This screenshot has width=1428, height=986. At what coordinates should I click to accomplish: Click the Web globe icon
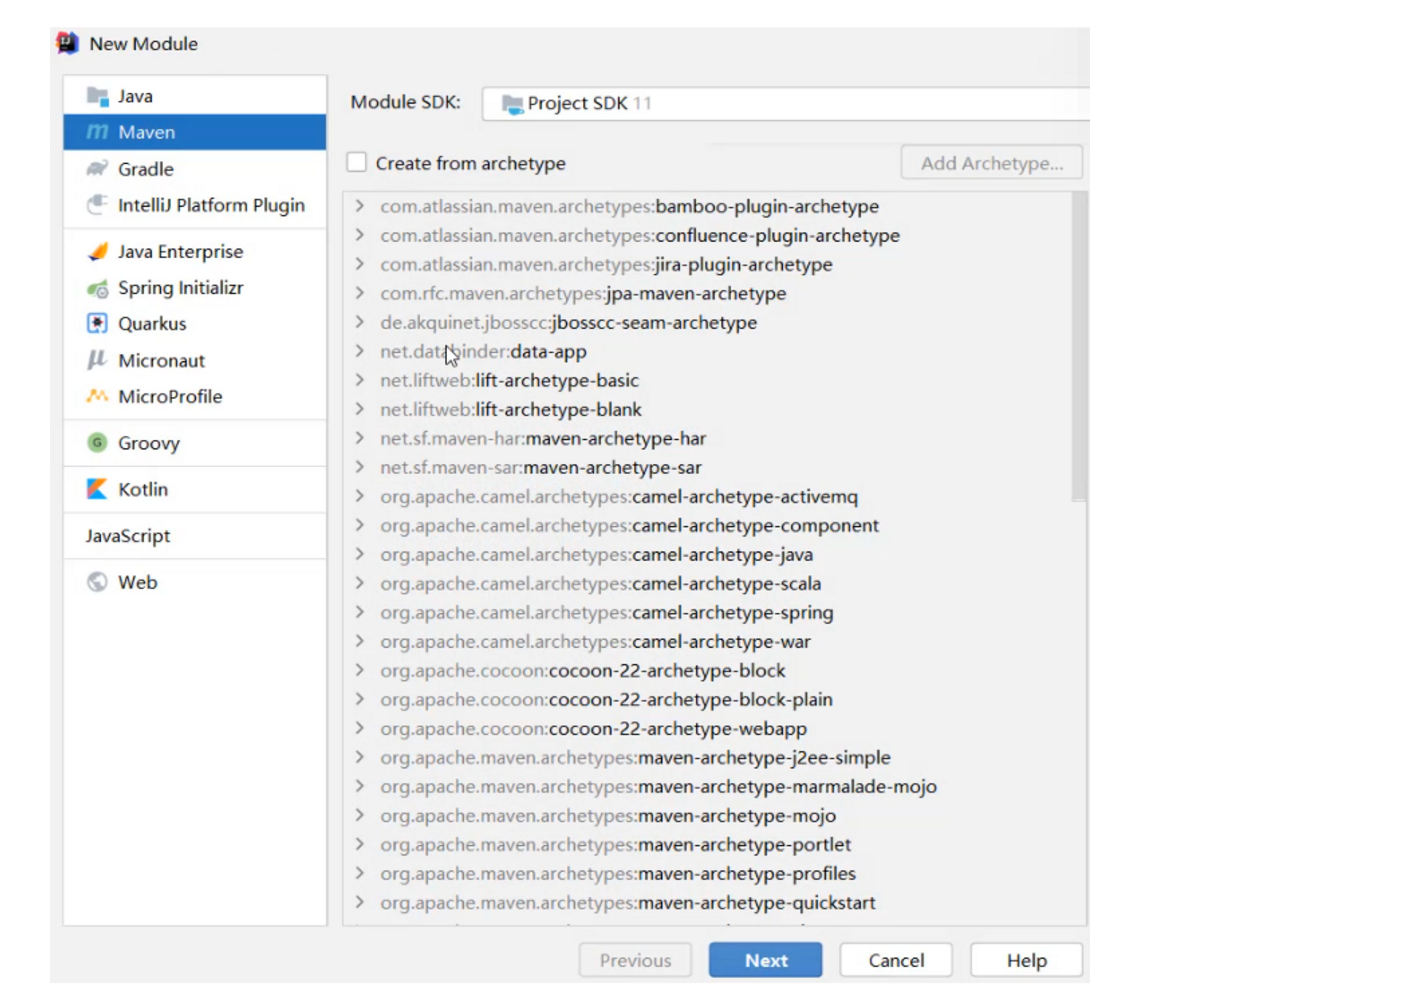point(97,582)
